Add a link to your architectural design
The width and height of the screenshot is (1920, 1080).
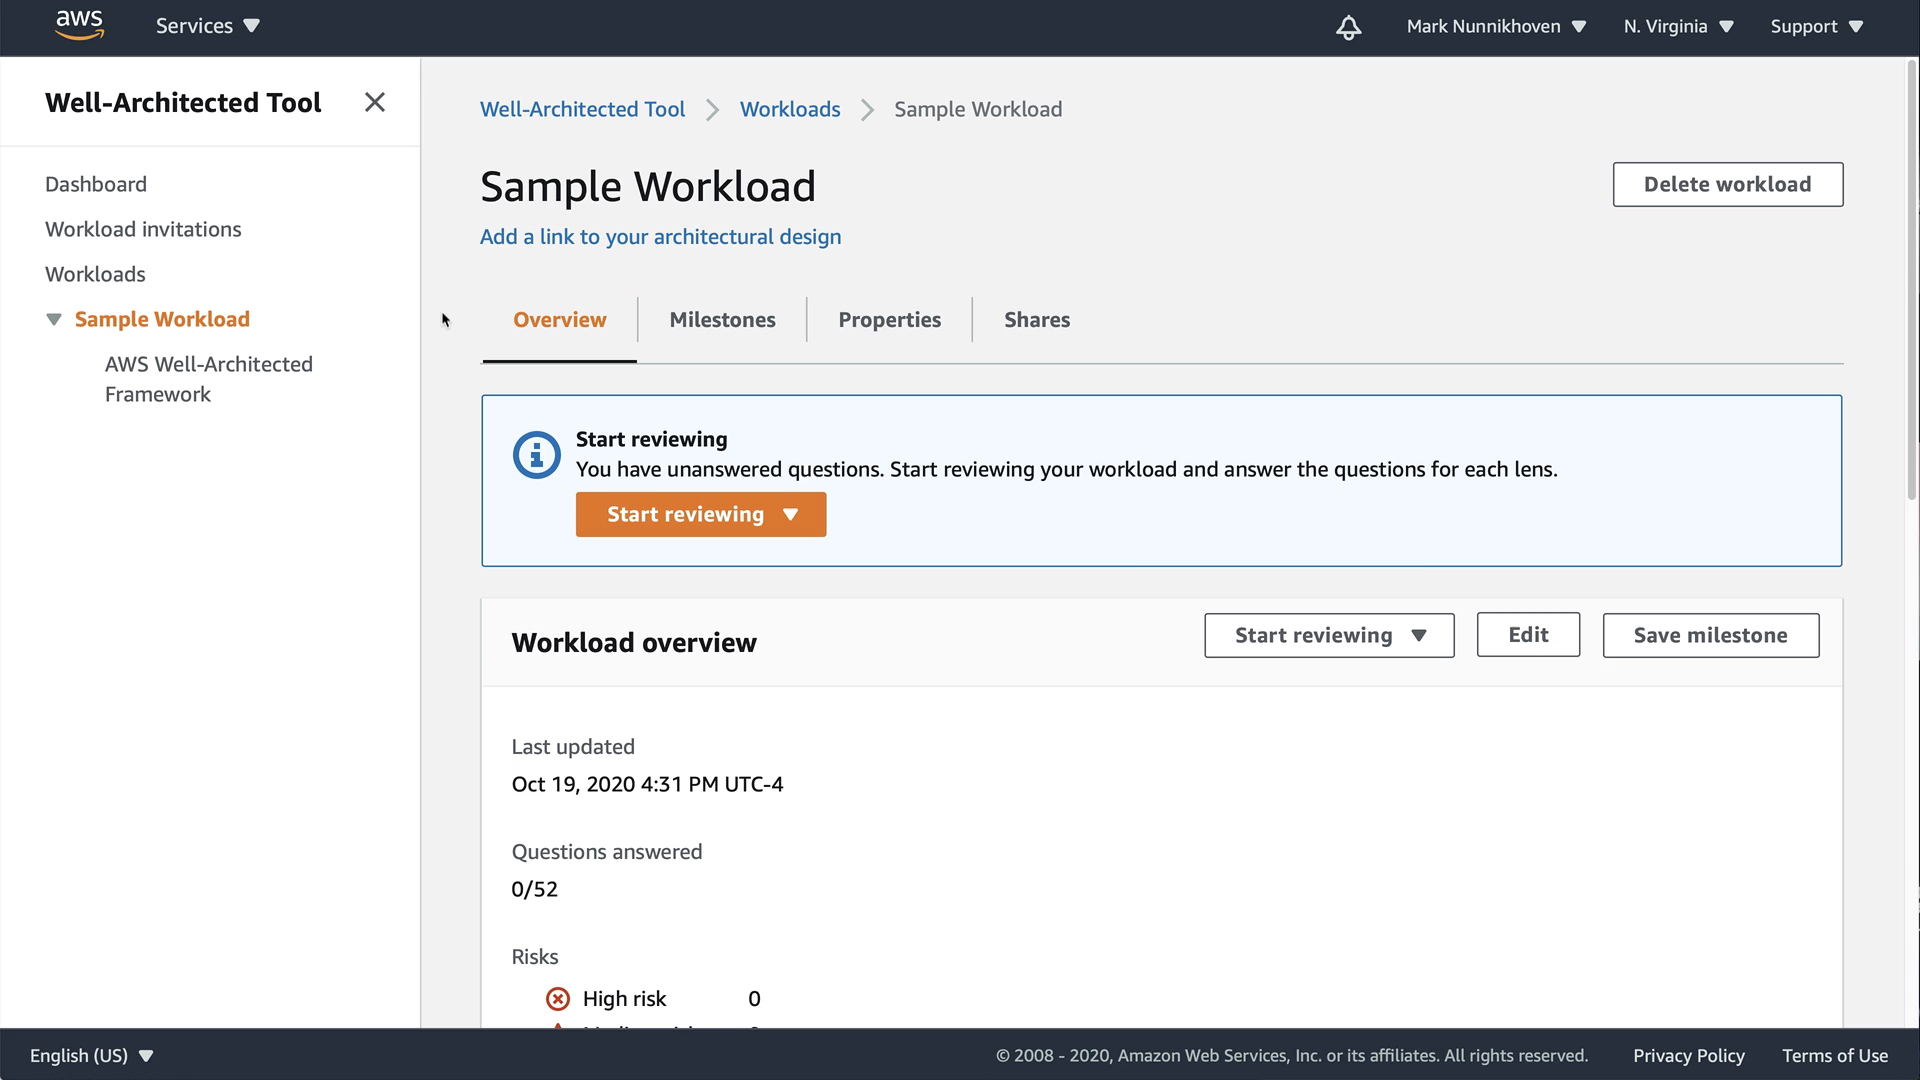(x=660, y=237)
